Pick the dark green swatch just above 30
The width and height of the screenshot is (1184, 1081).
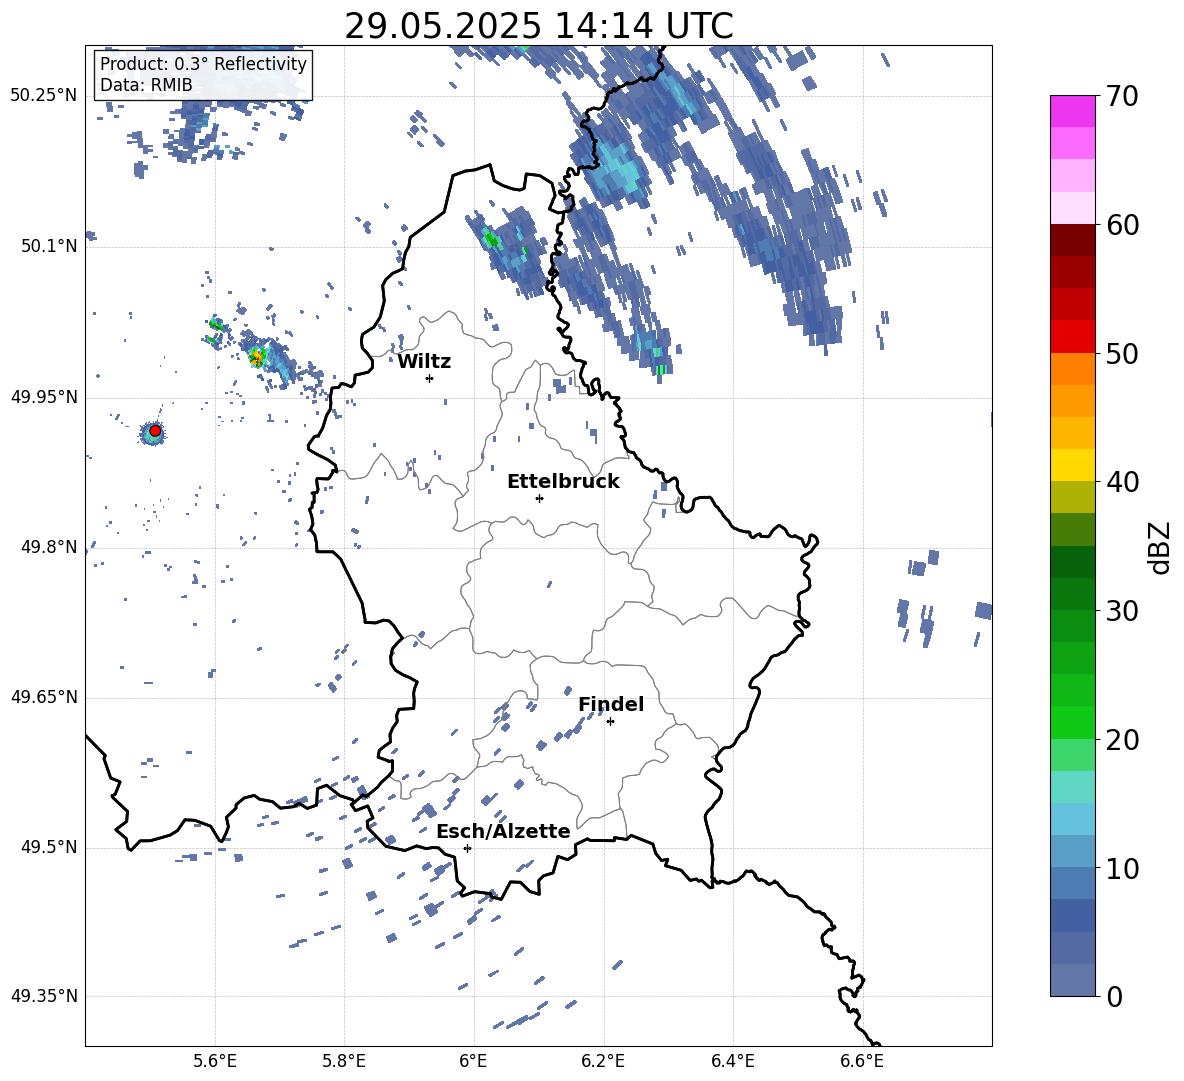(x=1073, y=594)
